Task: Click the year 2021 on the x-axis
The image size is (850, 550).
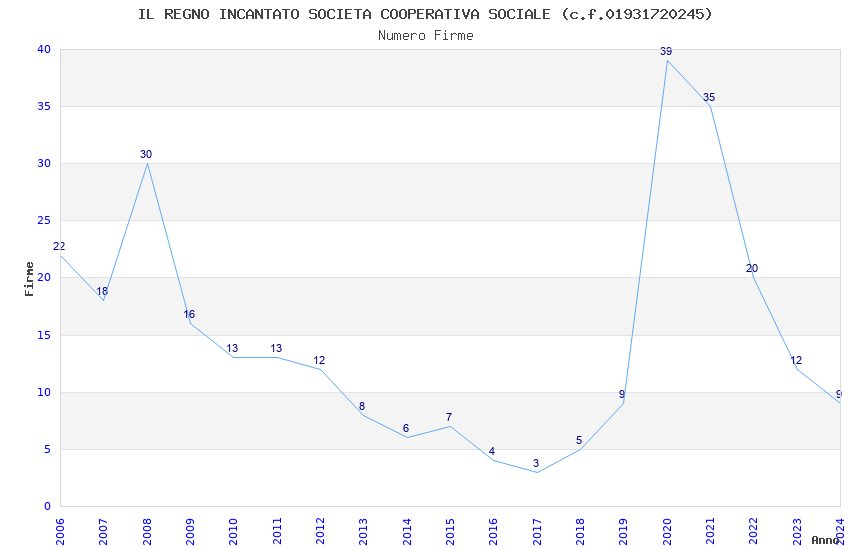Action: coord(710,531)
